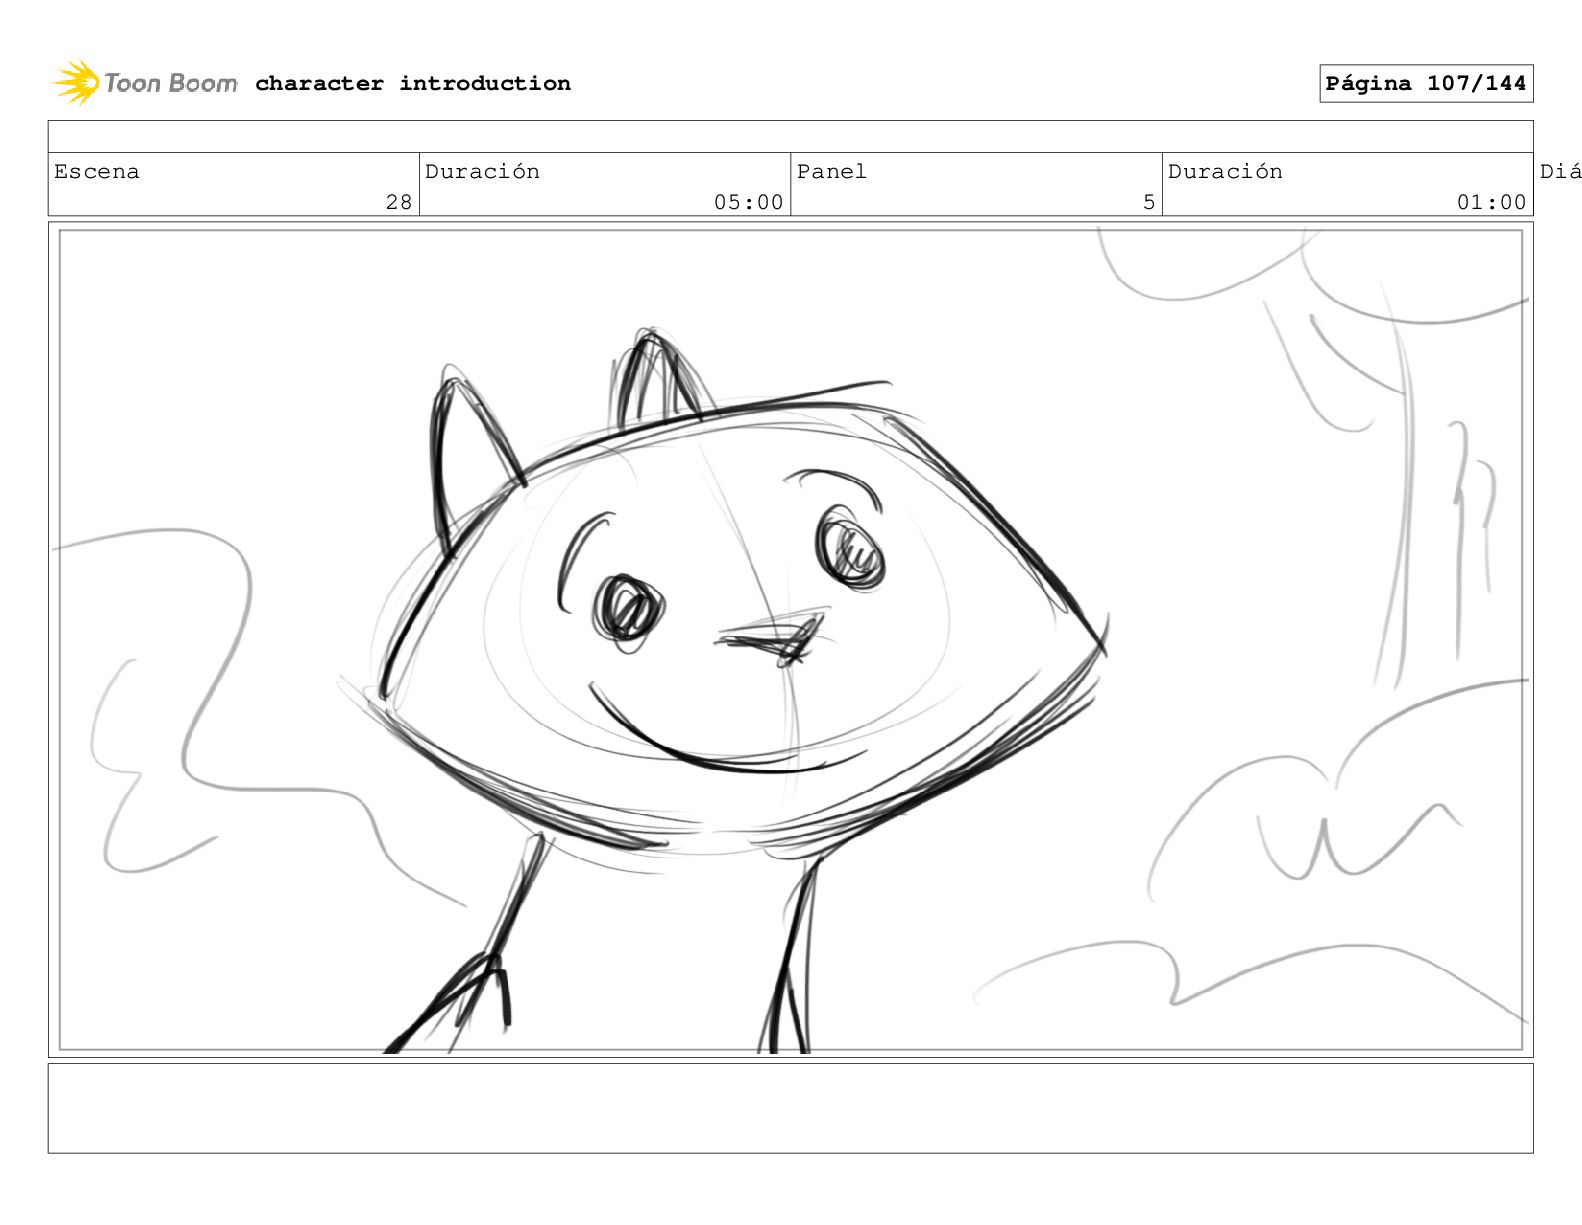Click the 'Duración' label right of Panel
The image size is (1582, 1225).
click(1225, 171)
